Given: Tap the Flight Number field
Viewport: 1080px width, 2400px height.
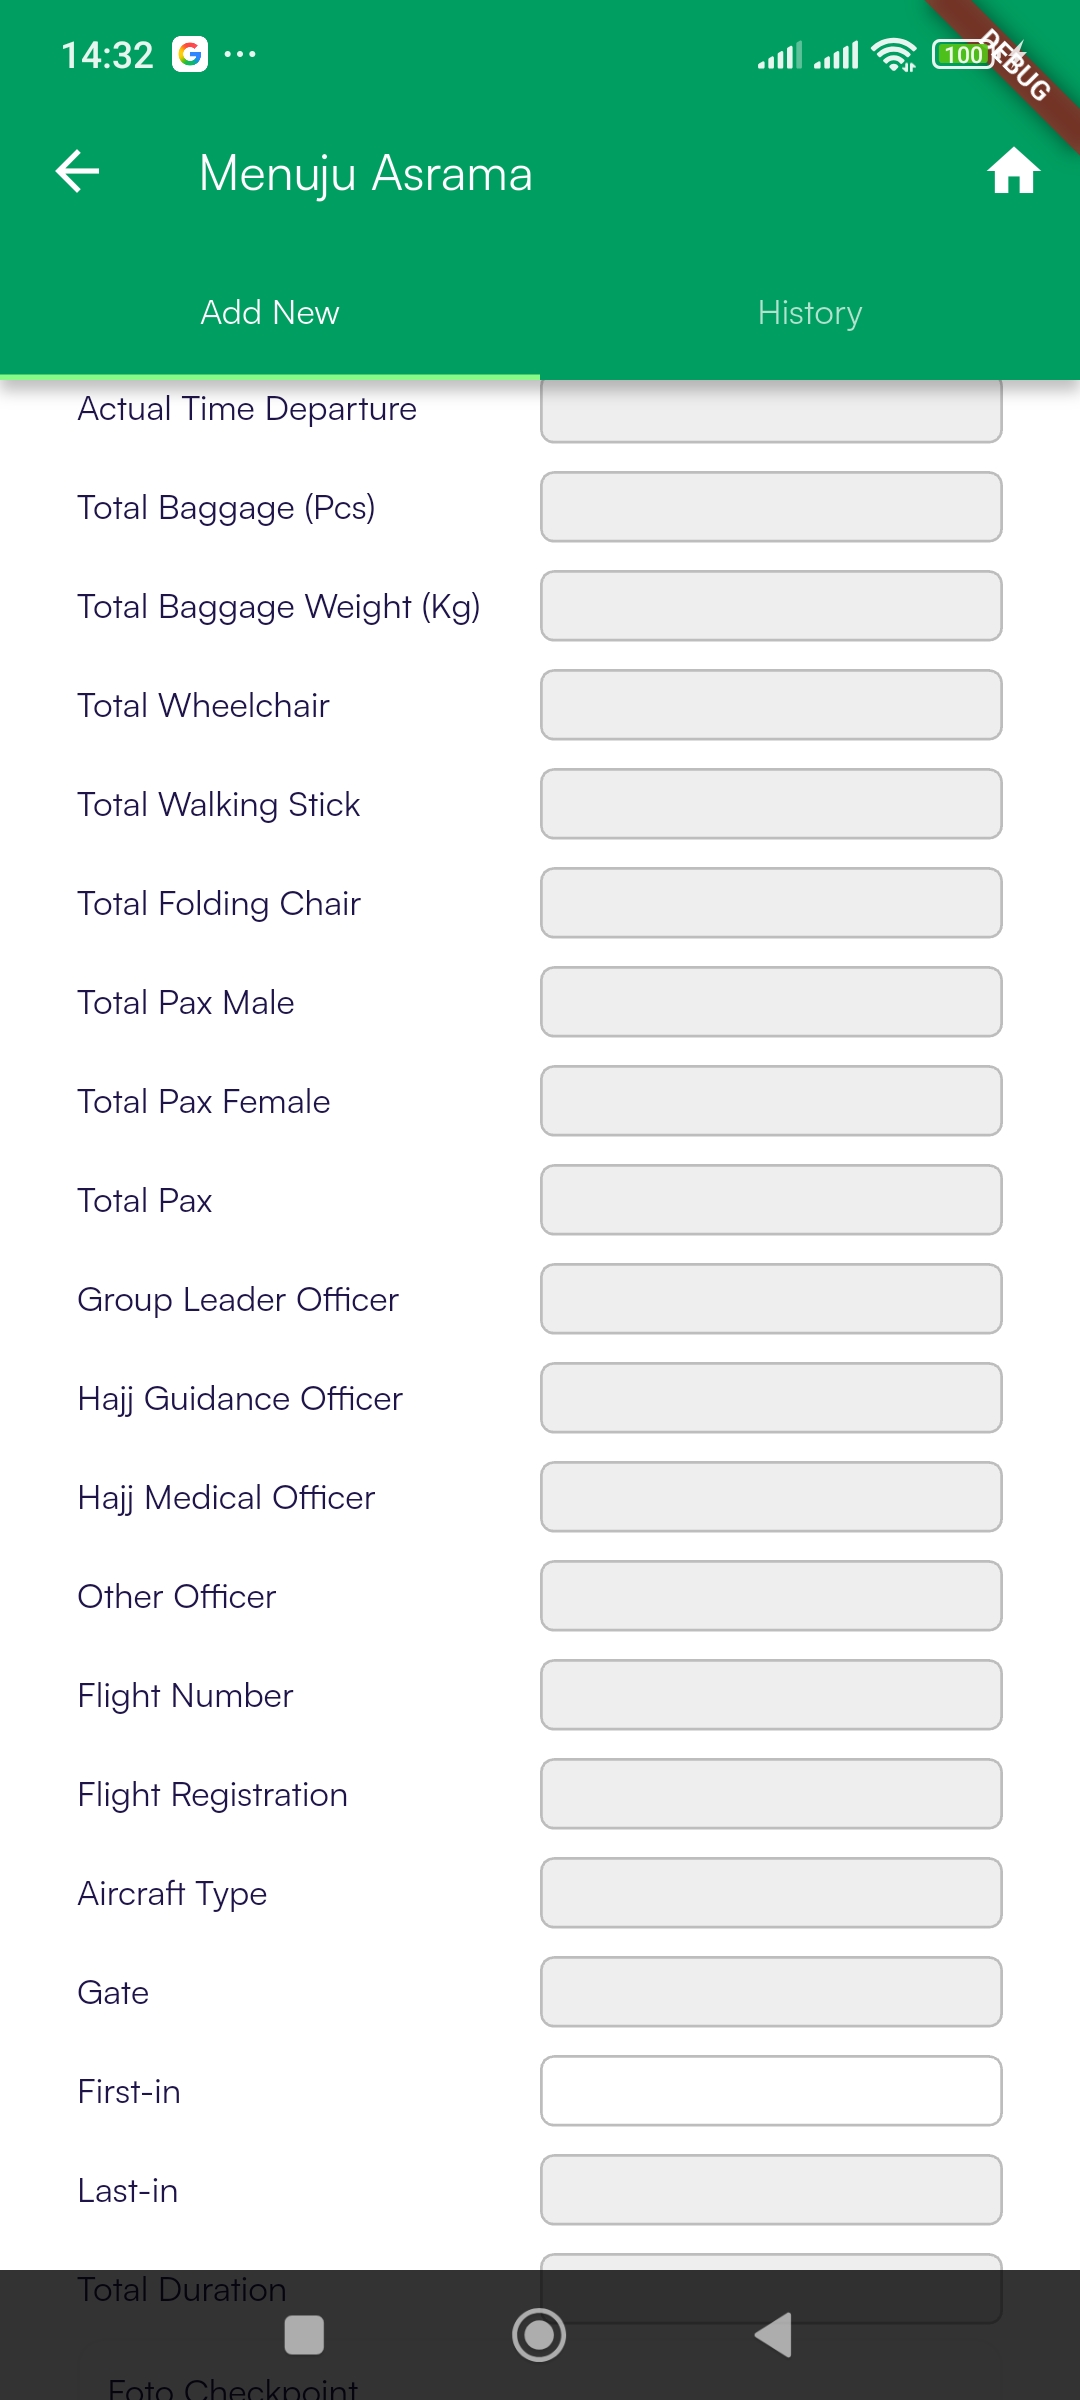Looking at the screenshot, I should point(771,1695).
